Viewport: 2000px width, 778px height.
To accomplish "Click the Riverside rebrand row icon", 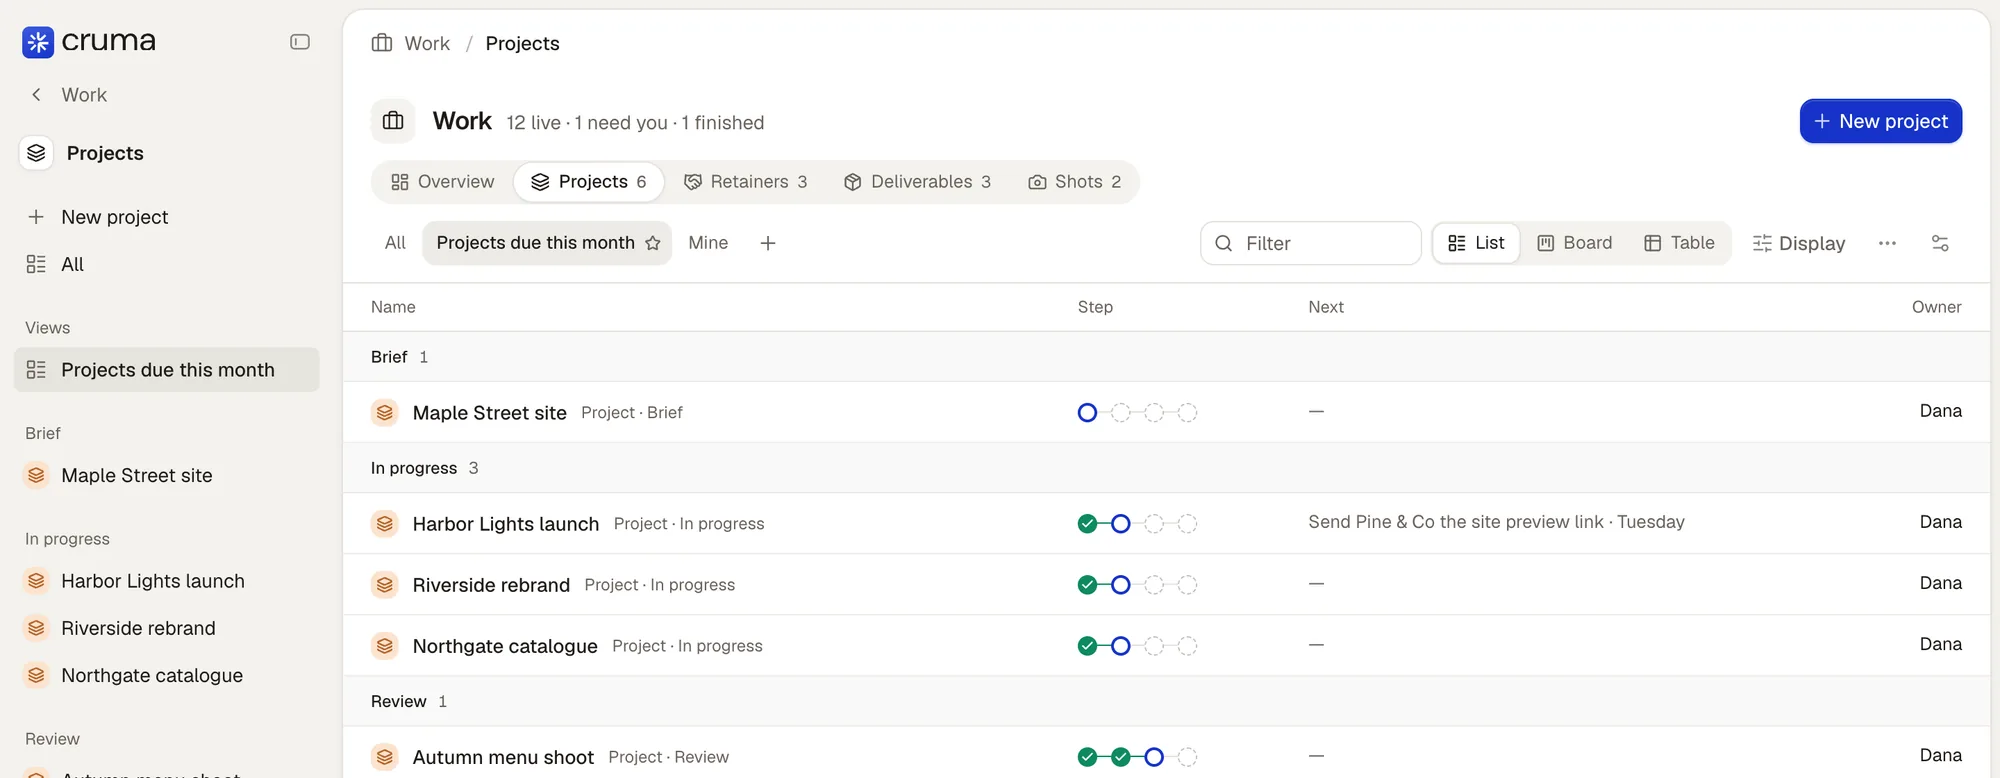I will coord(385,584).
